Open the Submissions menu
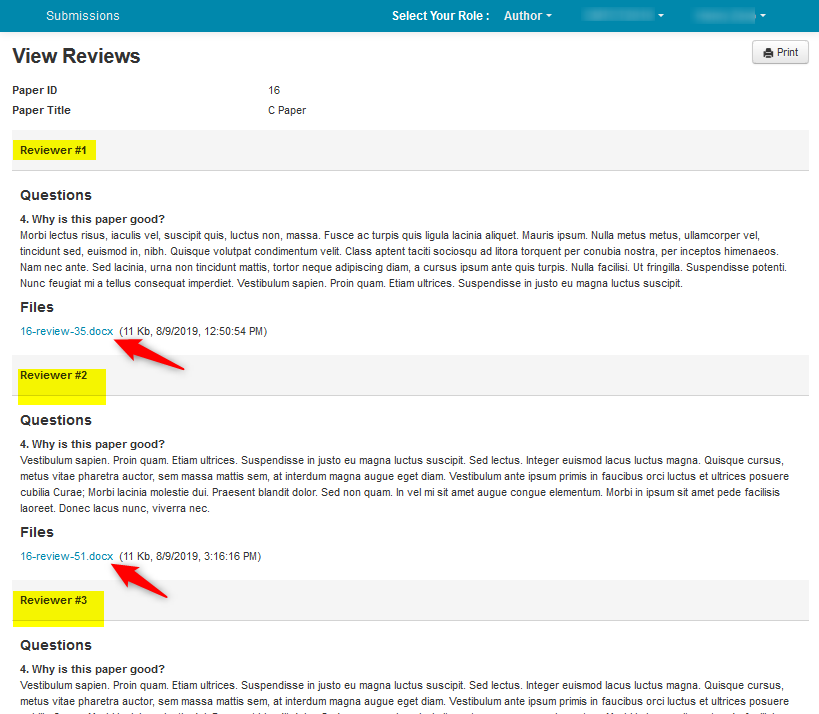Image resolution: width=819 pixels, height=714 pixels. [x=82, y=16]
